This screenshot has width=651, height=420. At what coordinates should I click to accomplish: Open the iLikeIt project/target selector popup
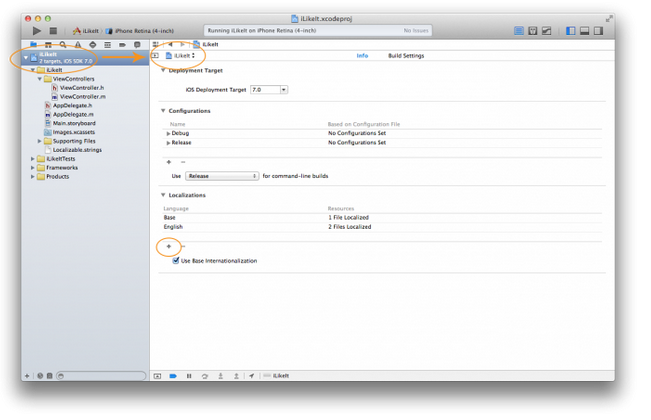pos(180,56)
